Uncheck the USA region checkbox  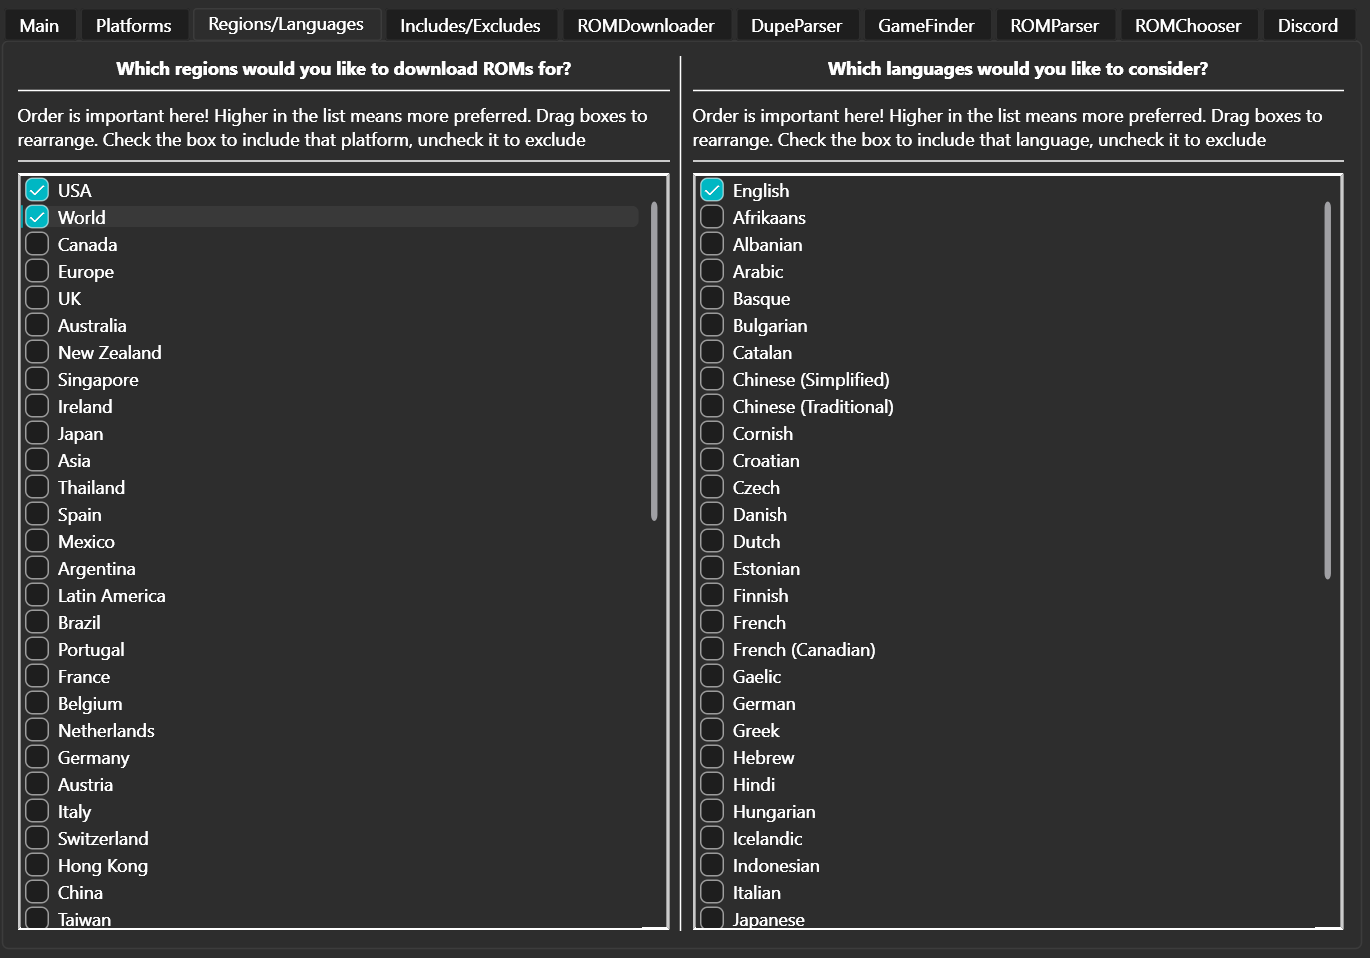(37, 189)
